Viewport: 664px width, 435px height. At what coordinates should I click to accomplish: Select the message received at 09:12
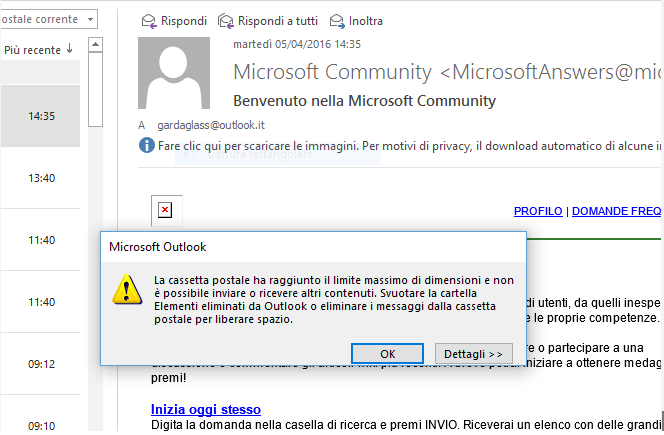click(x=40, y=364)
